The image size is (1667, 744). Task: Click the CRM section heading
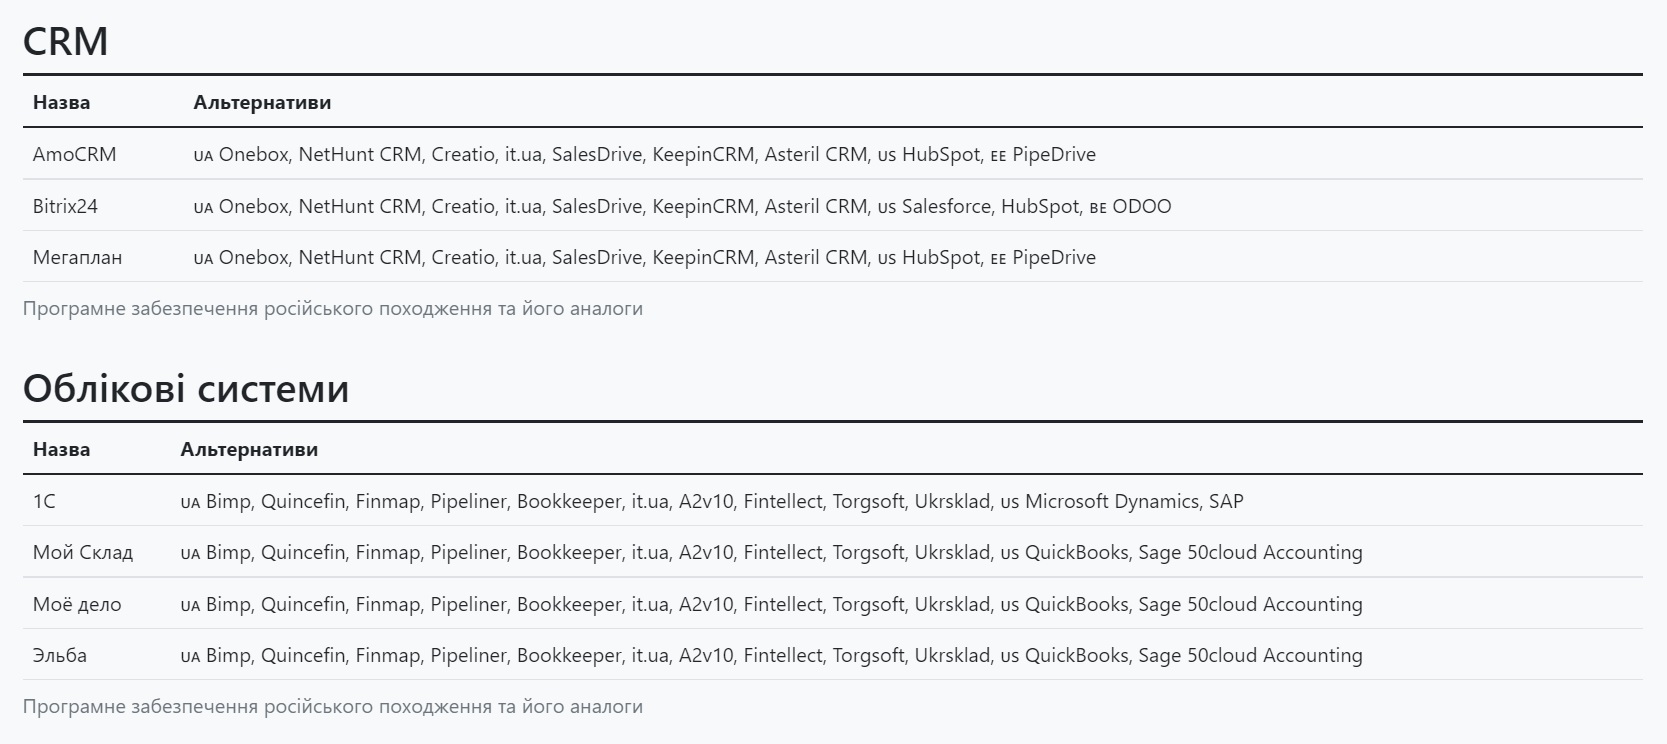point(65,41)
